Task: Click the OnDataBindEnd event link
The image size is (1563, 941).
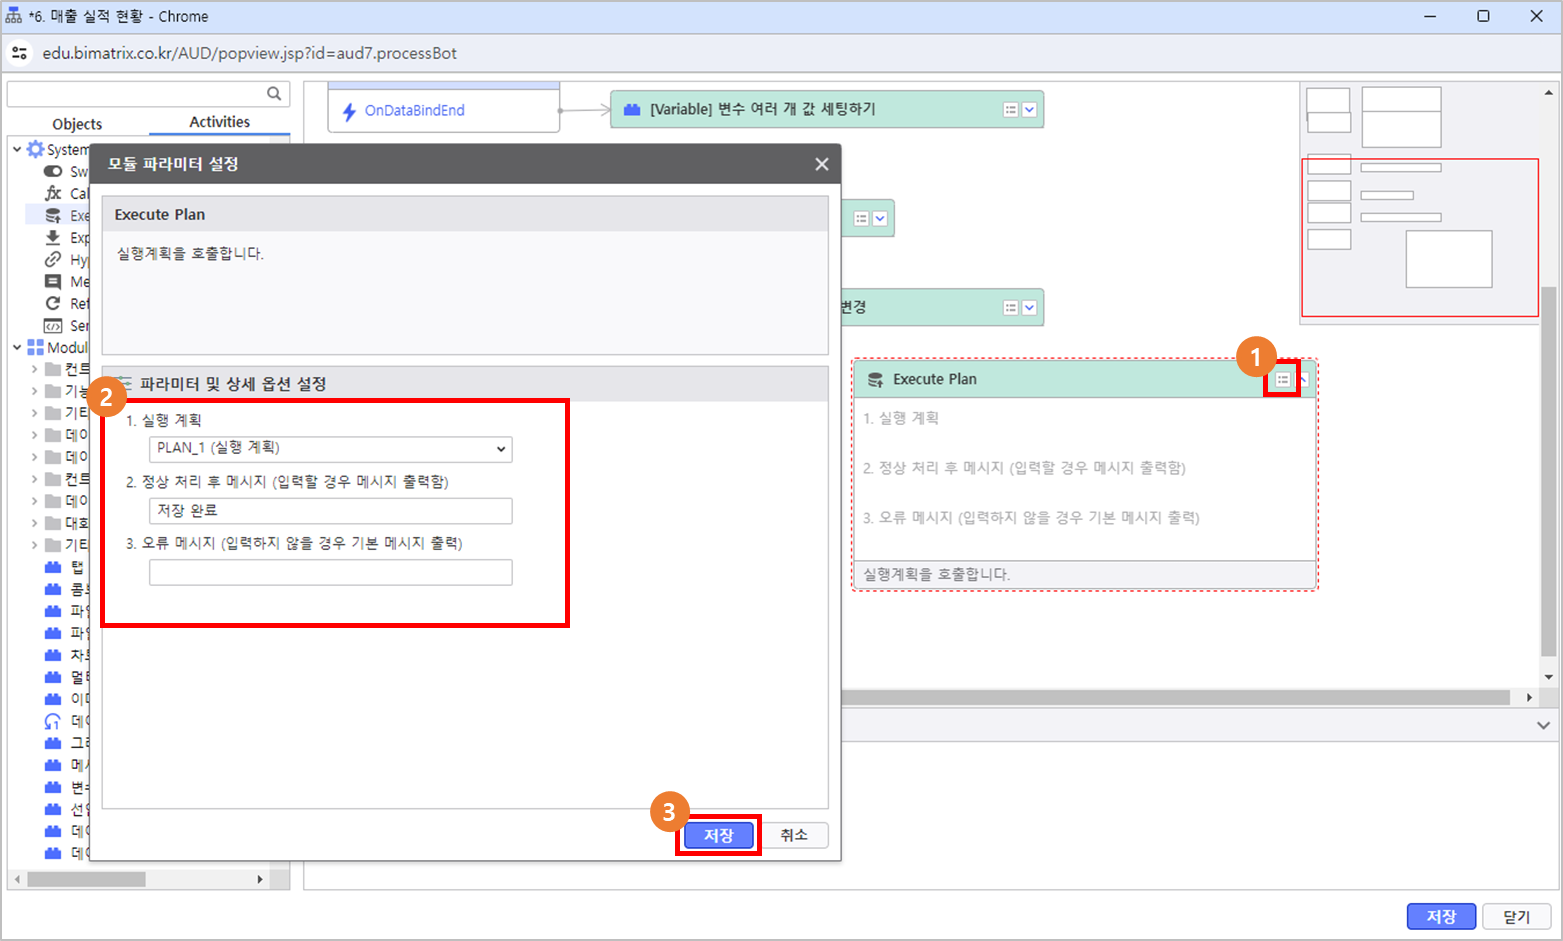Action: [414, 111]
